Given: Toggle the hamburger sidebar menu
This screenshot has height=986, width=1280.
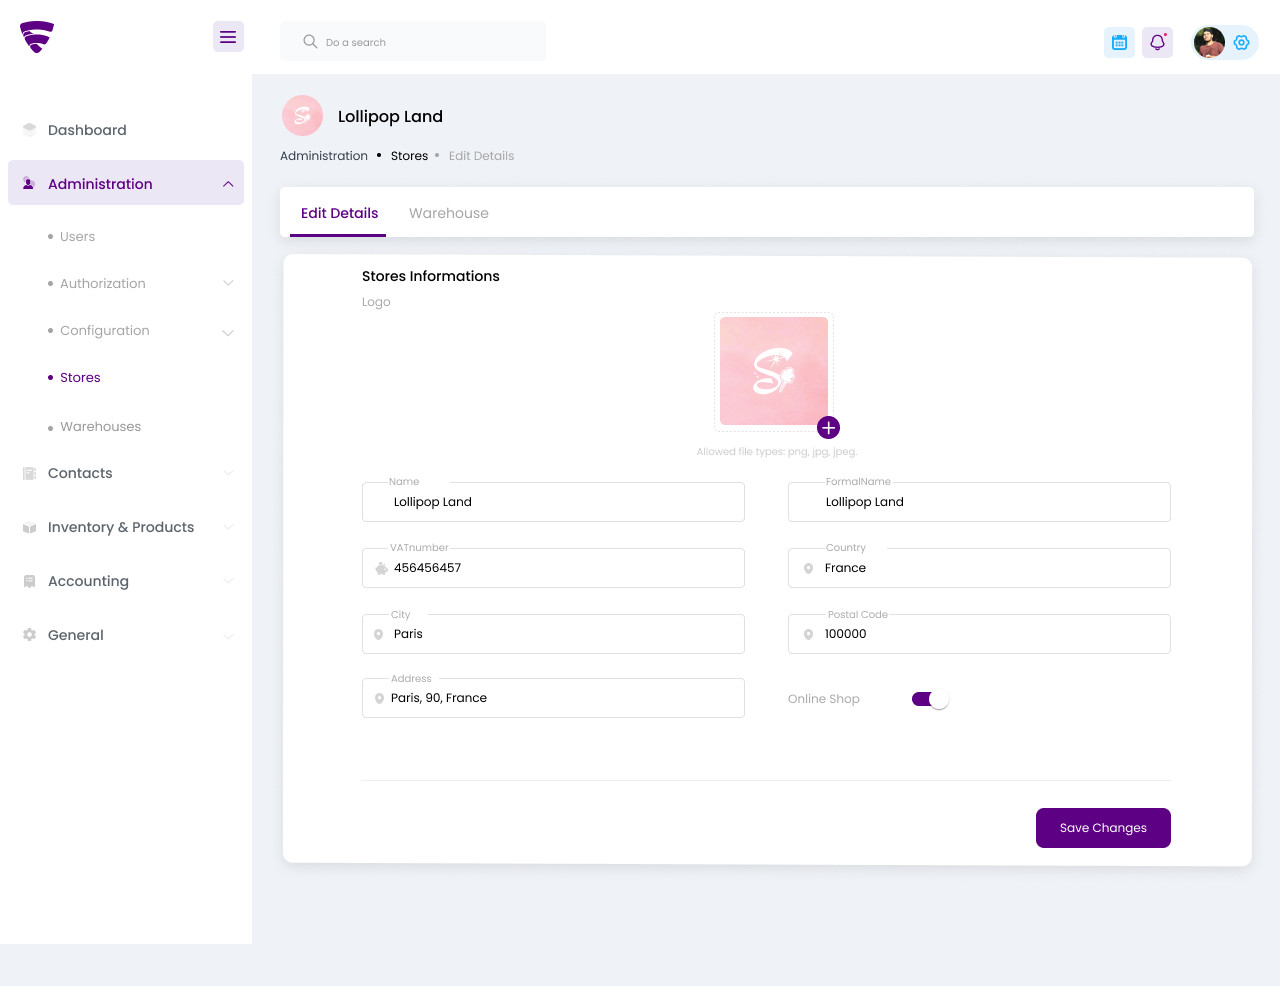Looking at the screenshot, I should [228, 37].
